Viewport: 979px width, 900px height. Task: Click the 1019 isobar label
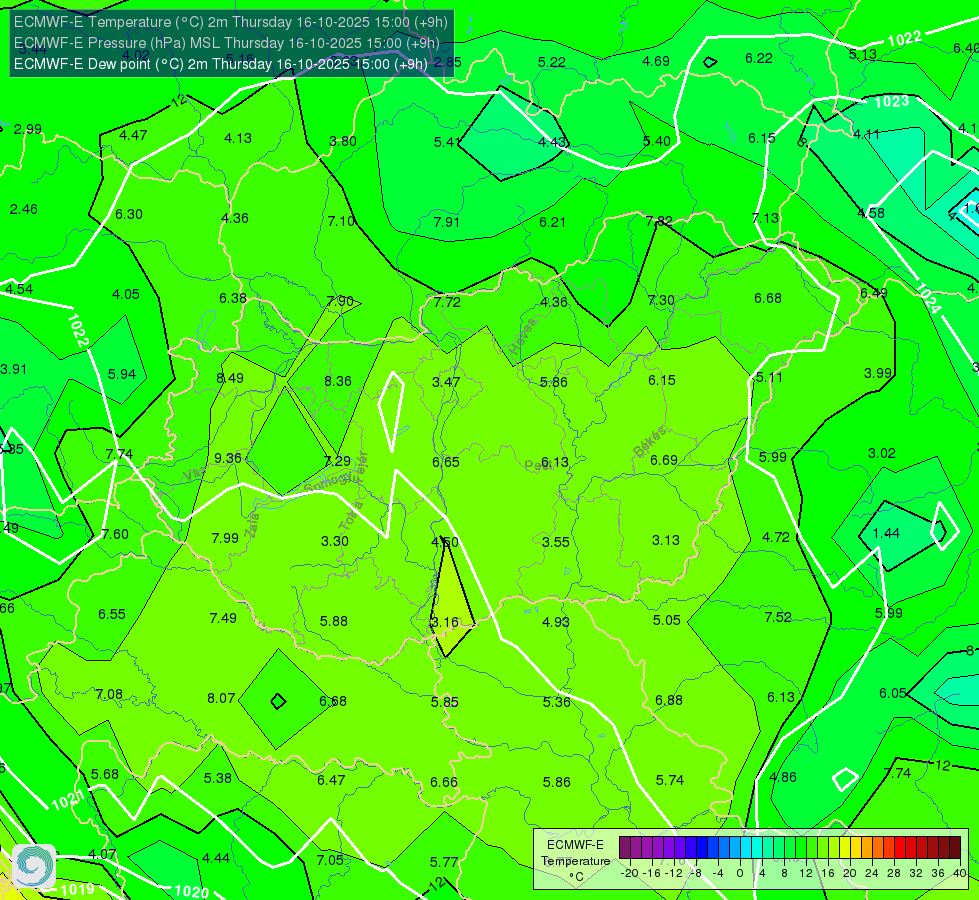tap(77, 889)
